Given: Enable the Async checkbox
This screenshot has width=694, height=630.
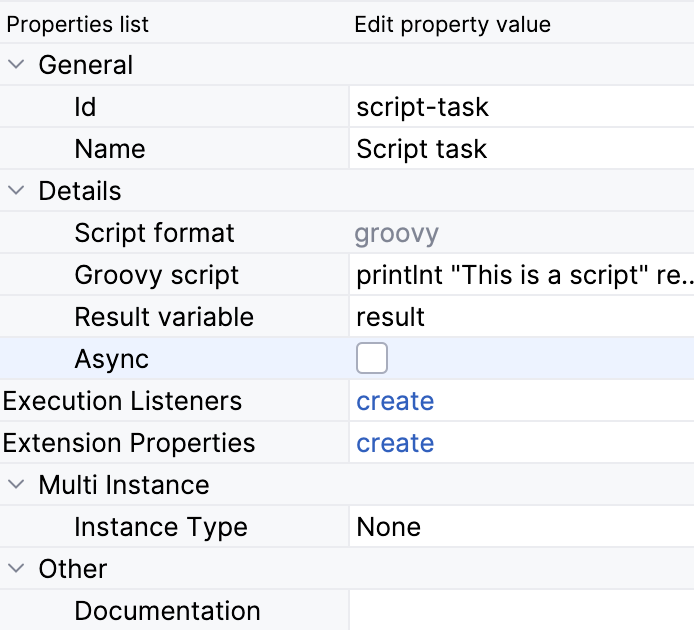Looking at the screenshot, I should click(x=372, y=358).
